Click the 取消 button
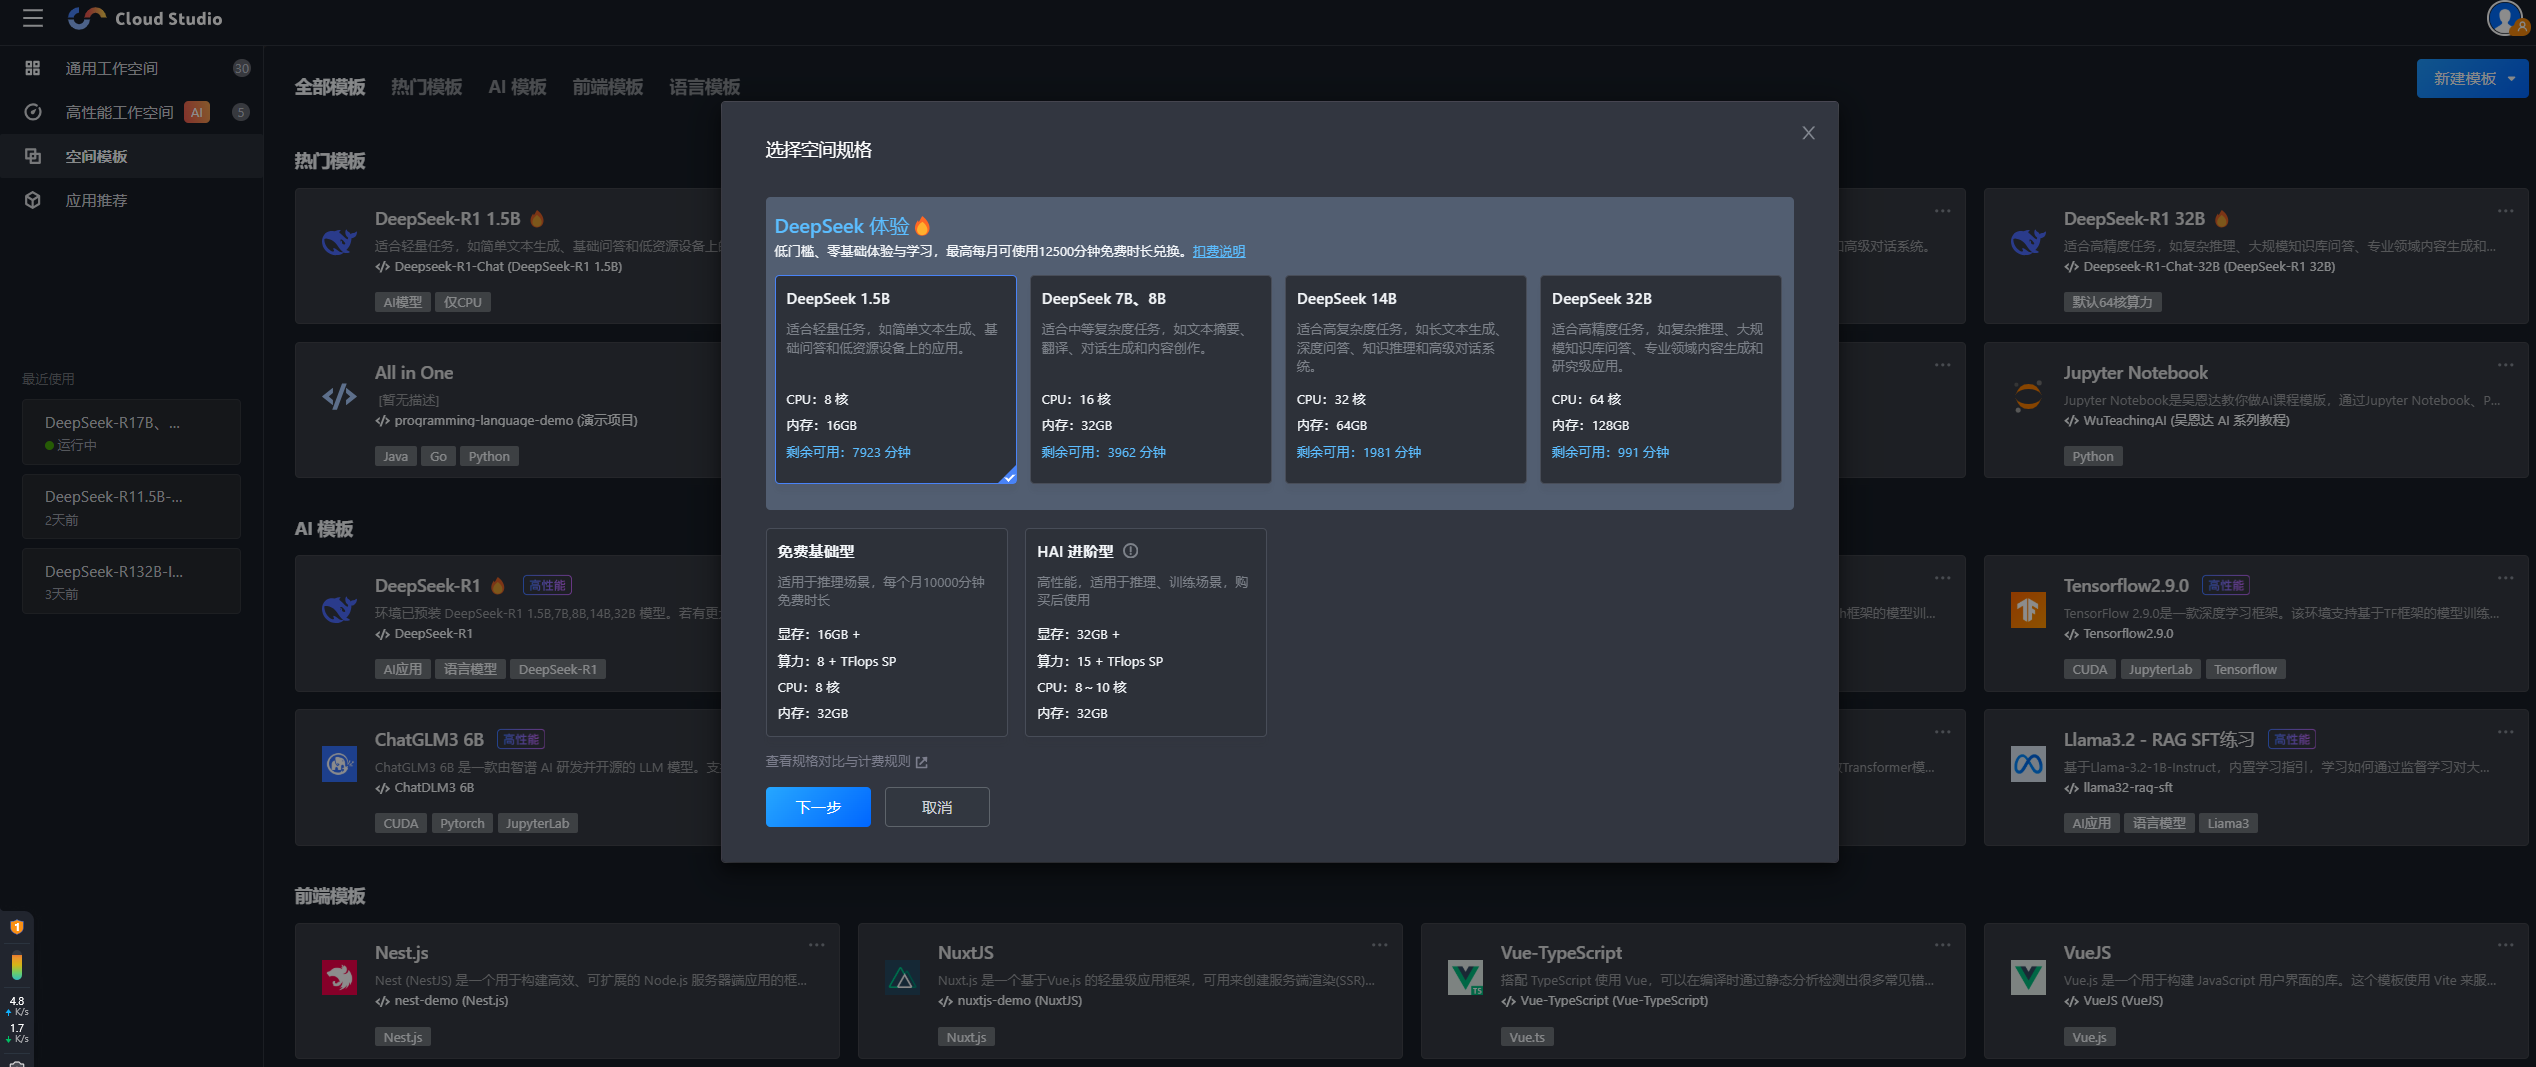 [x=937, y=807]
